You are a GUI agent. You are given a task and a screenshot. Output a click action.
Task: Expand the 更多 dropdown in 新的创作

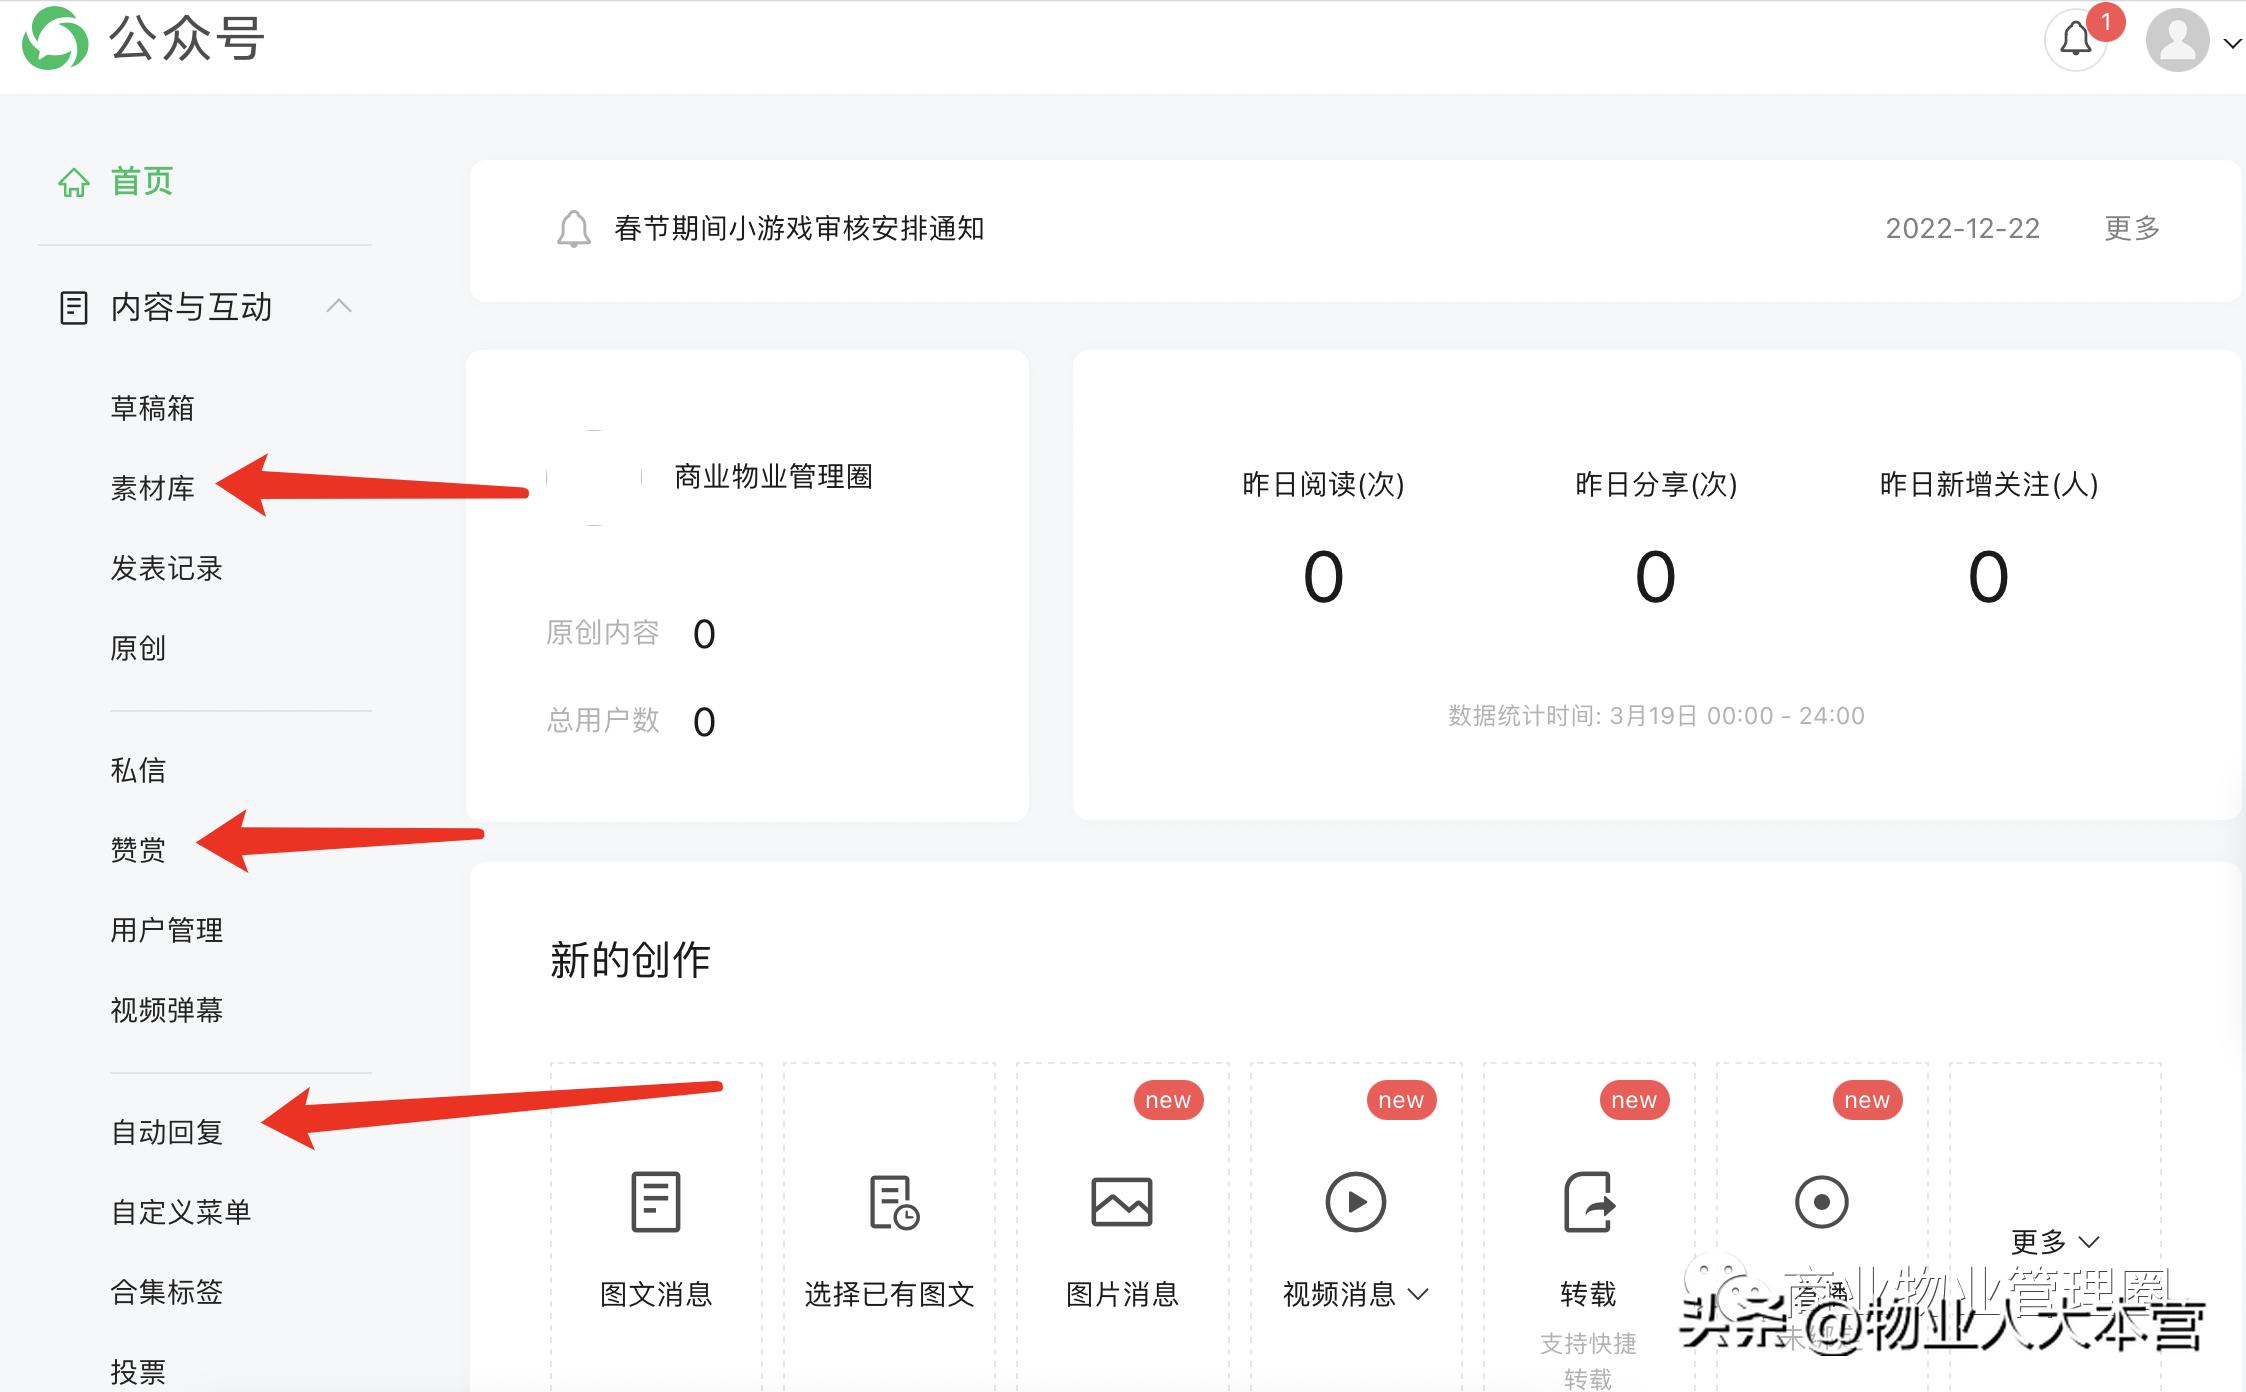[x=2055, y=1240]
